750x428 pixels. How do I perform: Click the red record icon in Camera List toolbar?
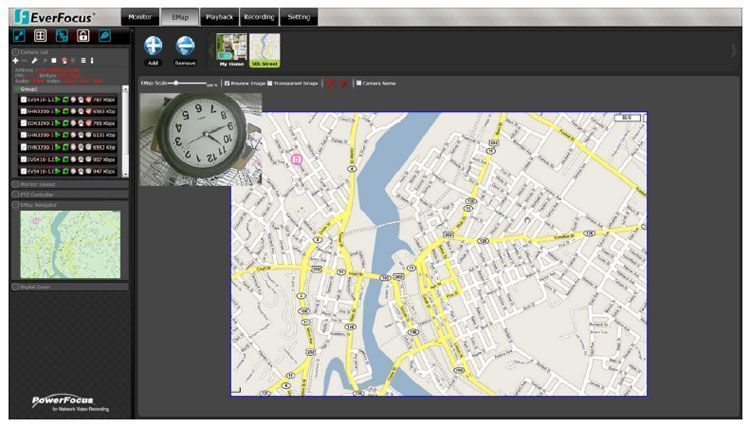64,61
